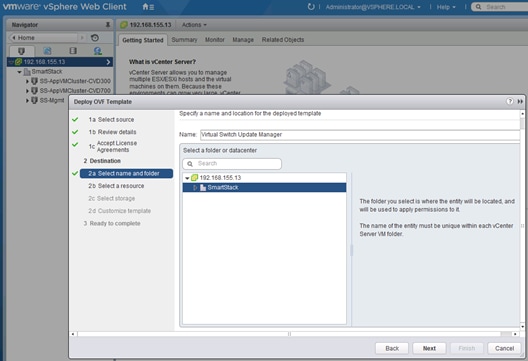The height and width of the screenshot is (361, 528).
Task: Select SmartStack datacenter in Navigator
Action: click(x=47, y=72)
